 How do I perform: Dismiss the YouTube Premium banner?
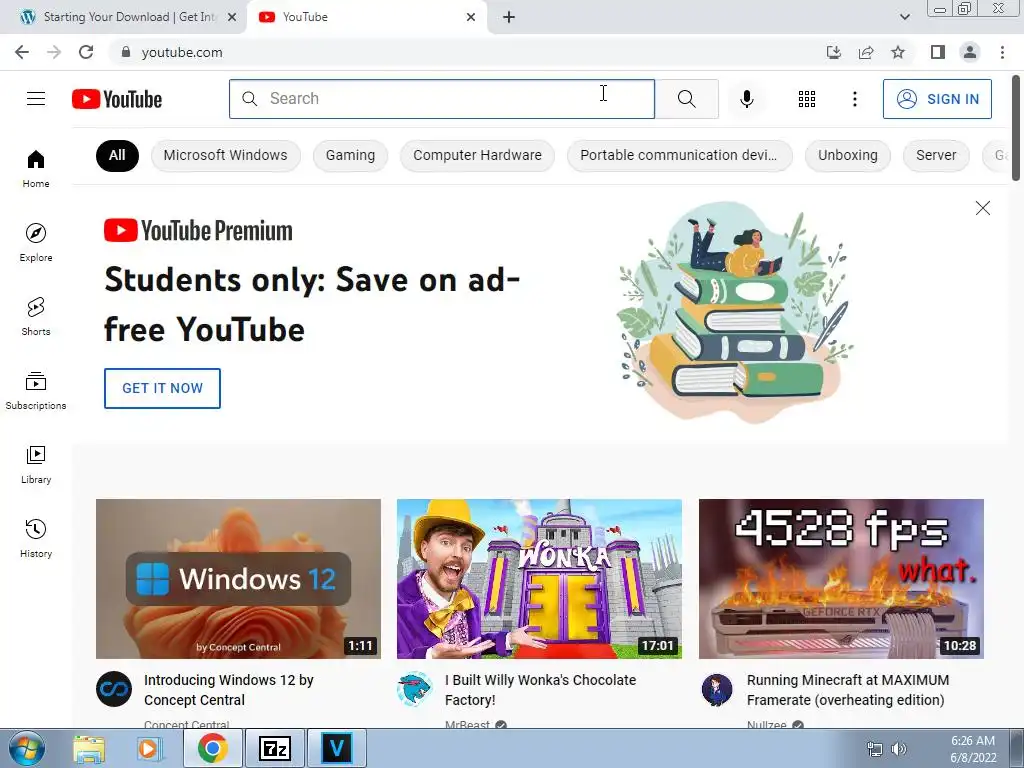pos(982,208)
